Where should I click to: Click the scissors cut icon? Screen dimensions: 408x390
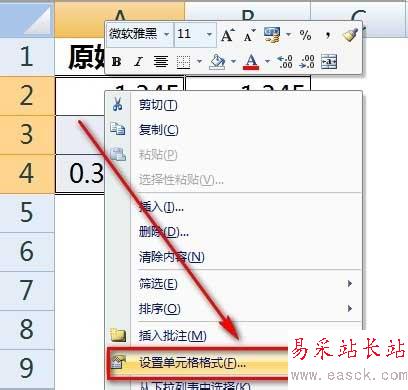point(117,104)
